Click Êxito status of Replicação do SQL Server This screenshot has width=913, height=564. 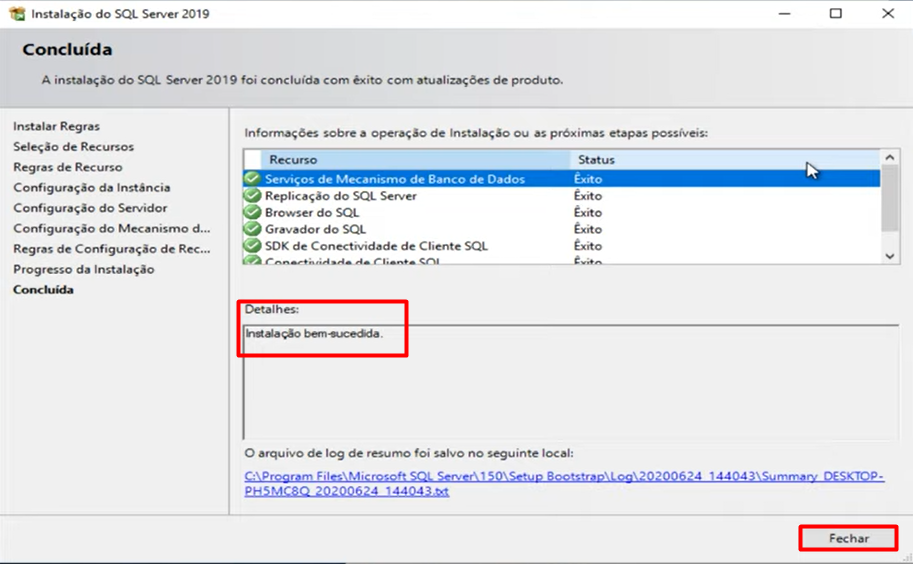coord(588,196)
